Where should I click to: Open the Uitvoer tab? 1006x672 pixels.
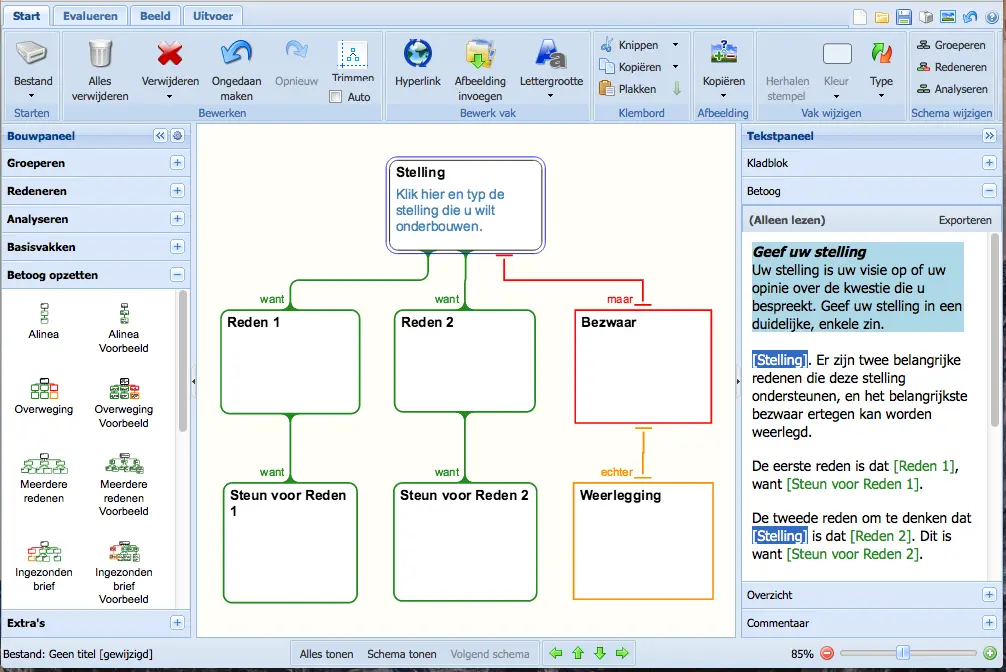pyautogui.click(x=213, y=16)
